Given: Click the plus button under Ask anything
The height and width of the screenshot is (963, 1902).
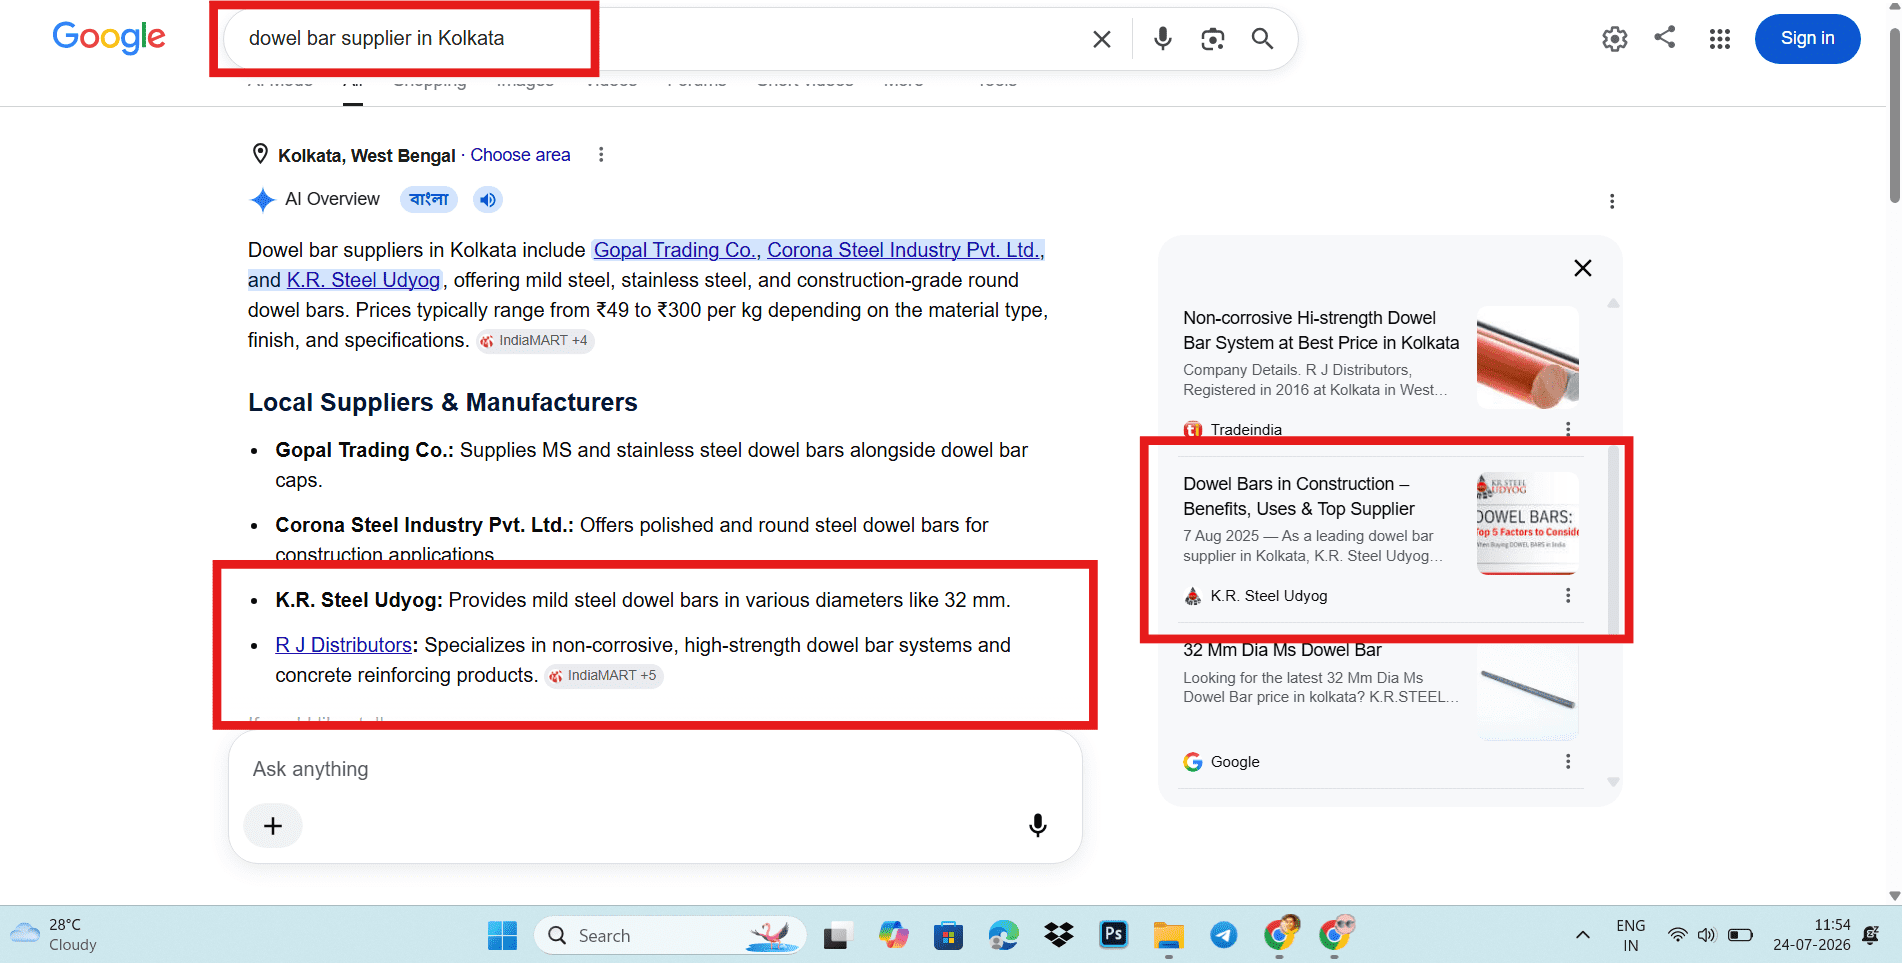Looking at the screenshot, I should click(273, 826).
